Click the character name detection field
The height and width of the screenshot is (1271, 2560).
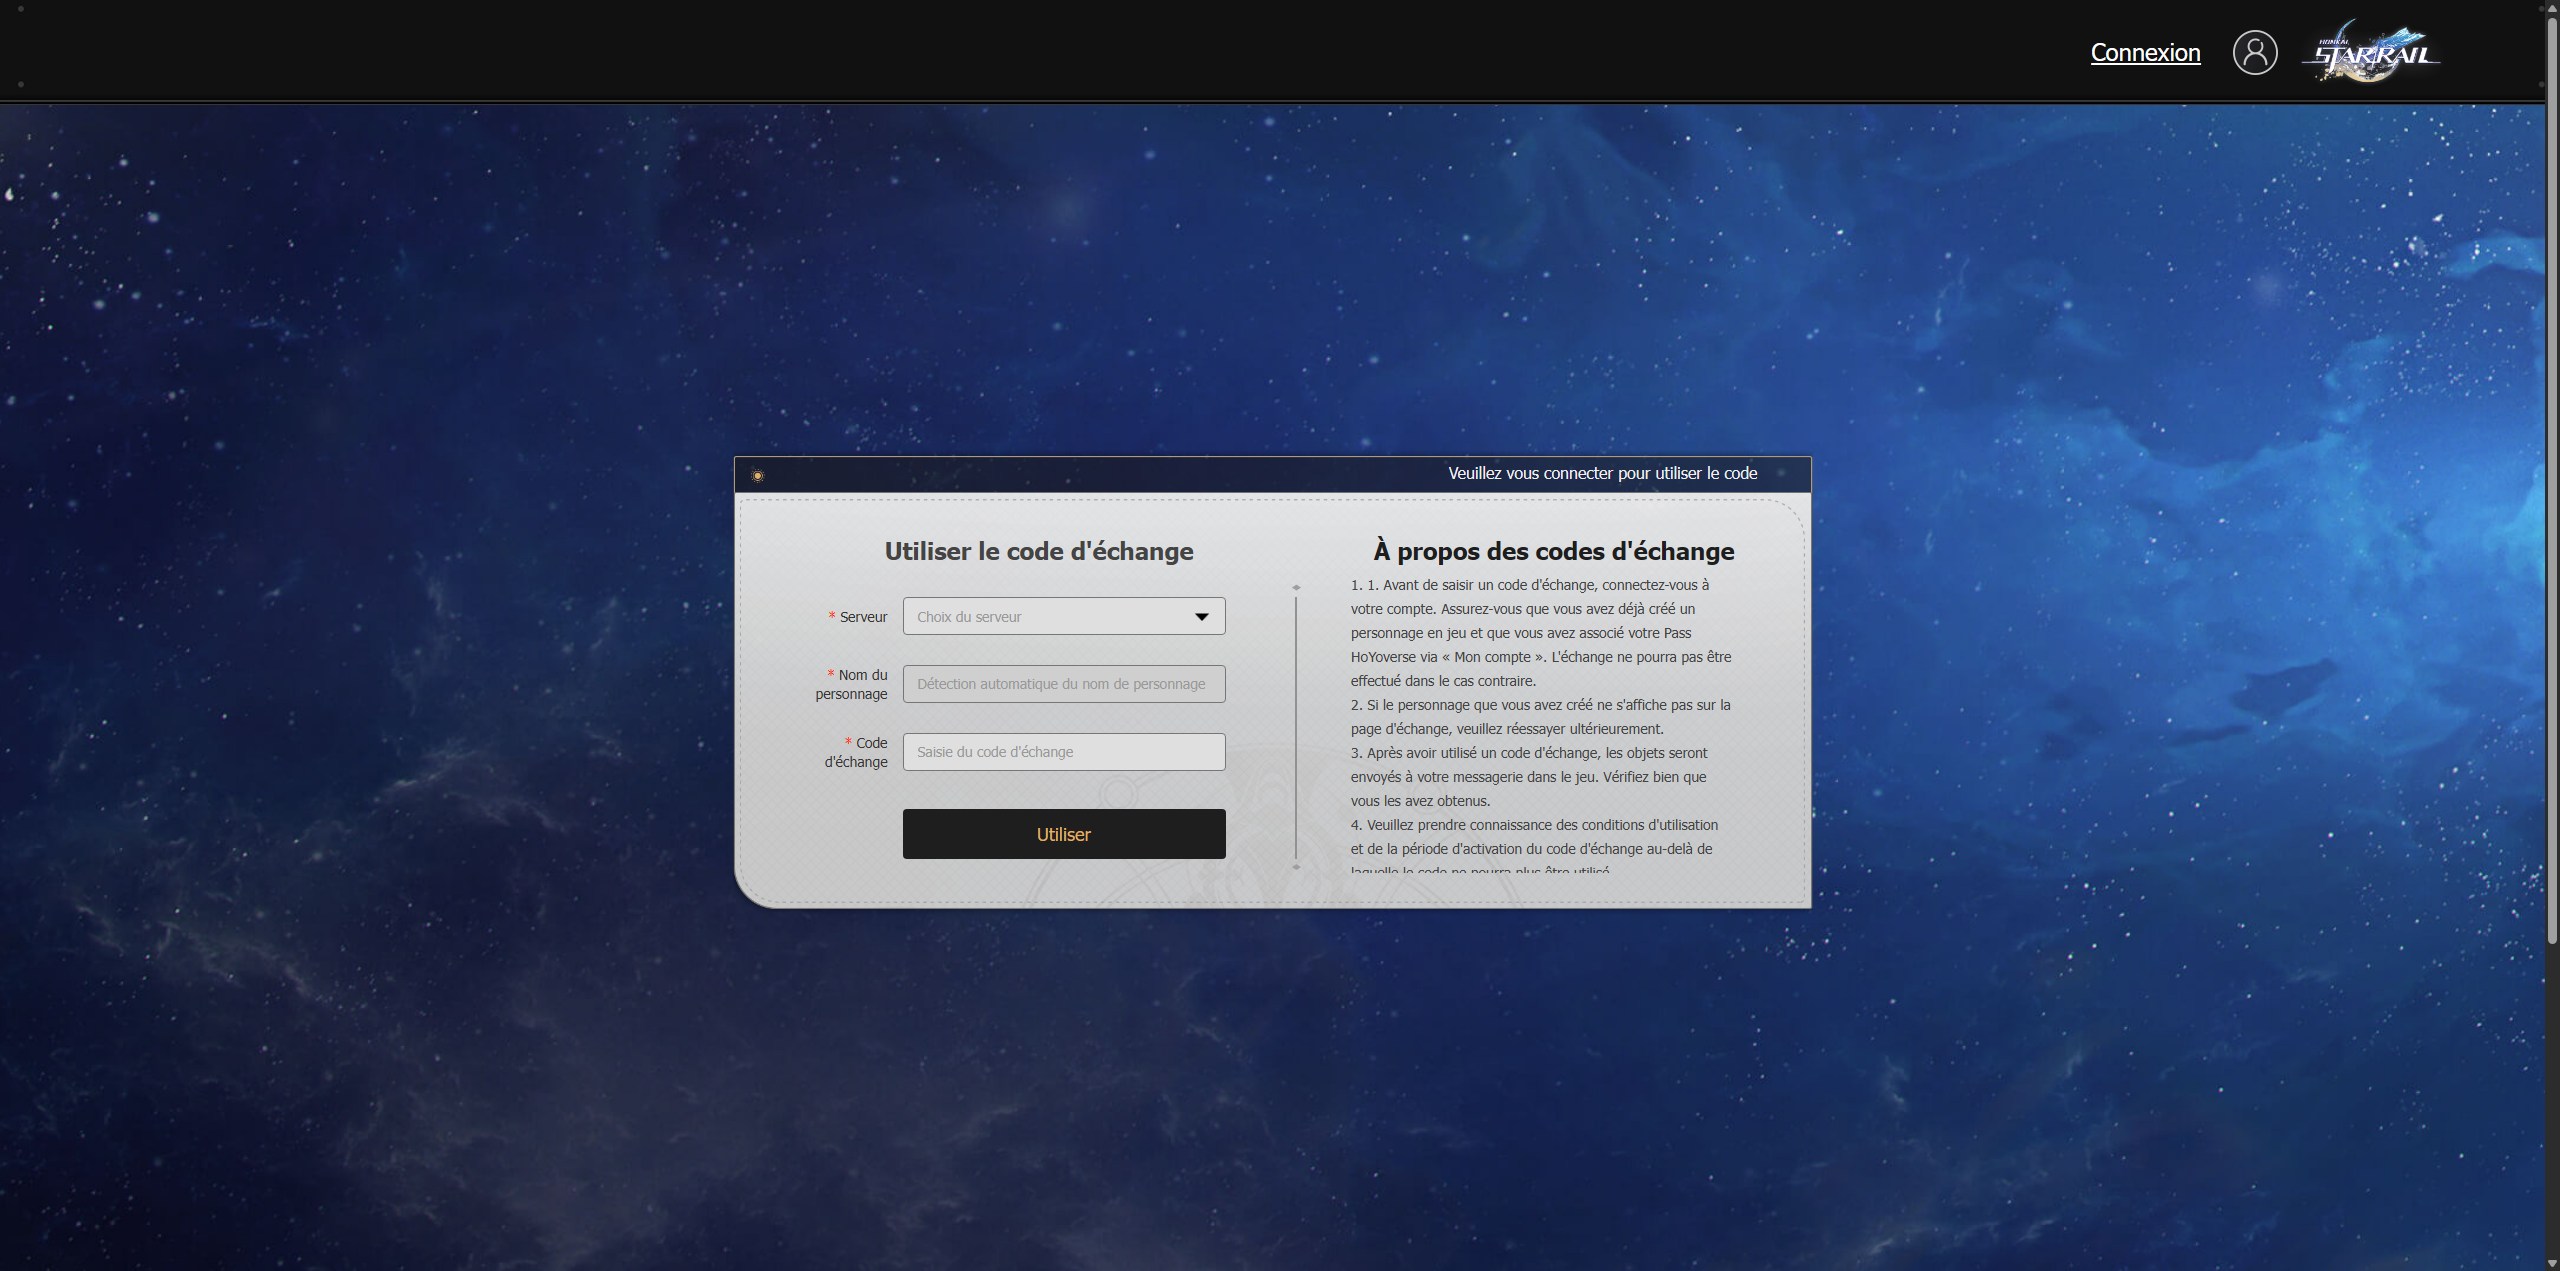pos(1063,684)
